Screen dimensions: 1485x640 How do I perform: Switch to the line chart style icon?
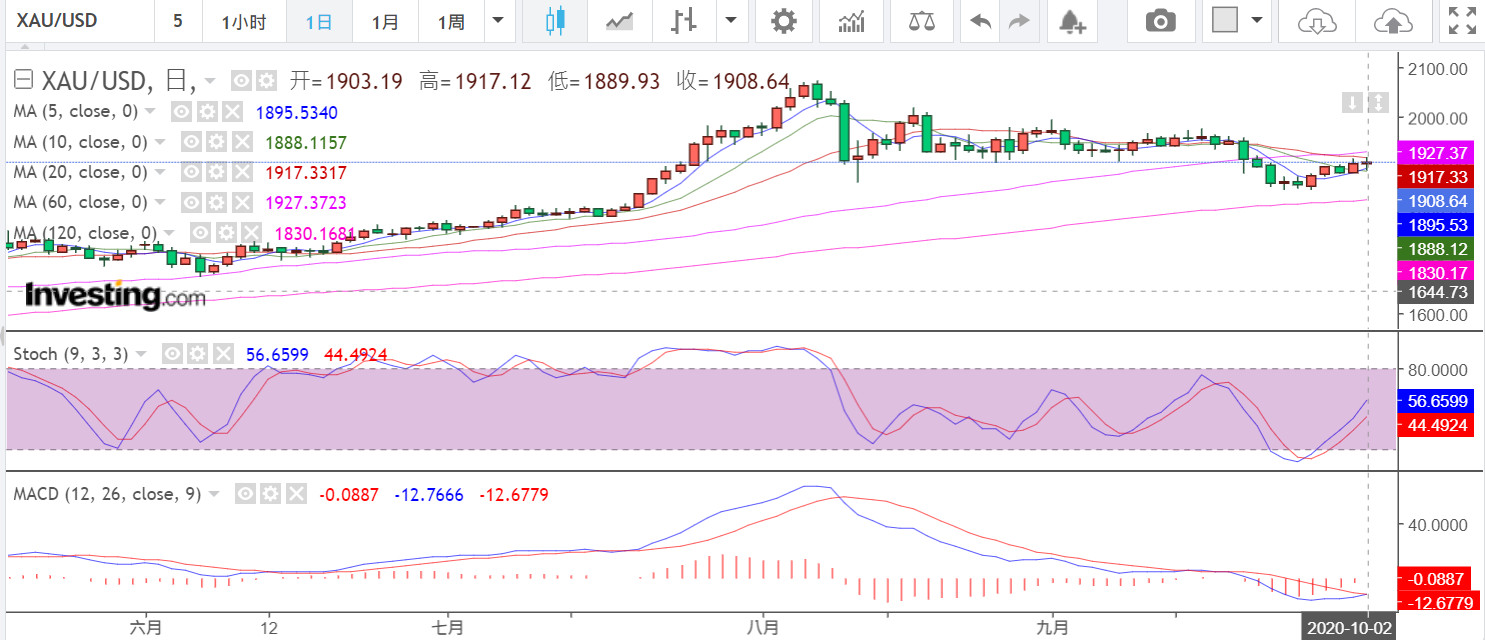[619, 21]
